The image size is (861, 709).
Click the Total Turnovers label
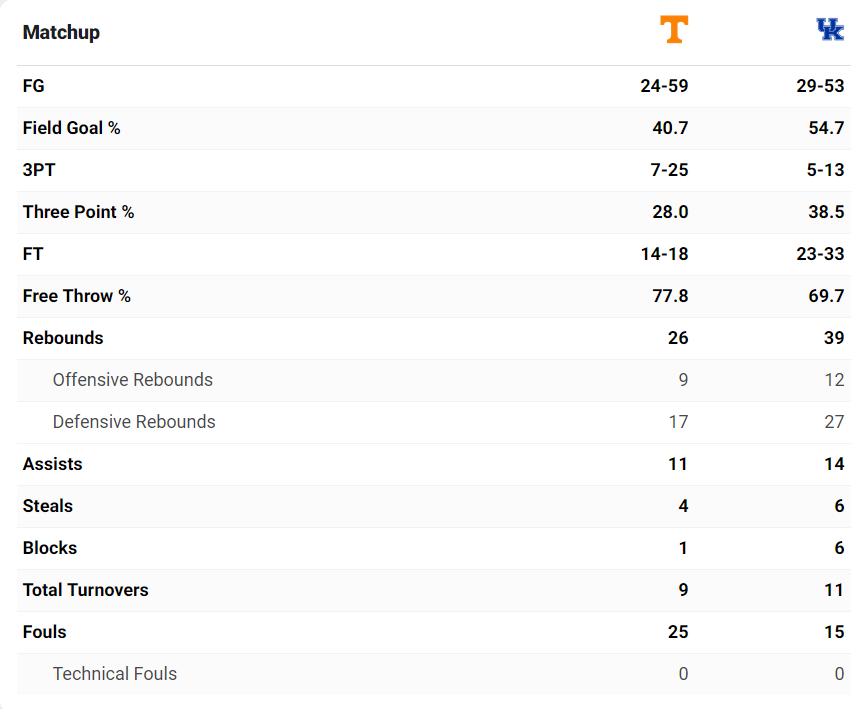point(86,590)
